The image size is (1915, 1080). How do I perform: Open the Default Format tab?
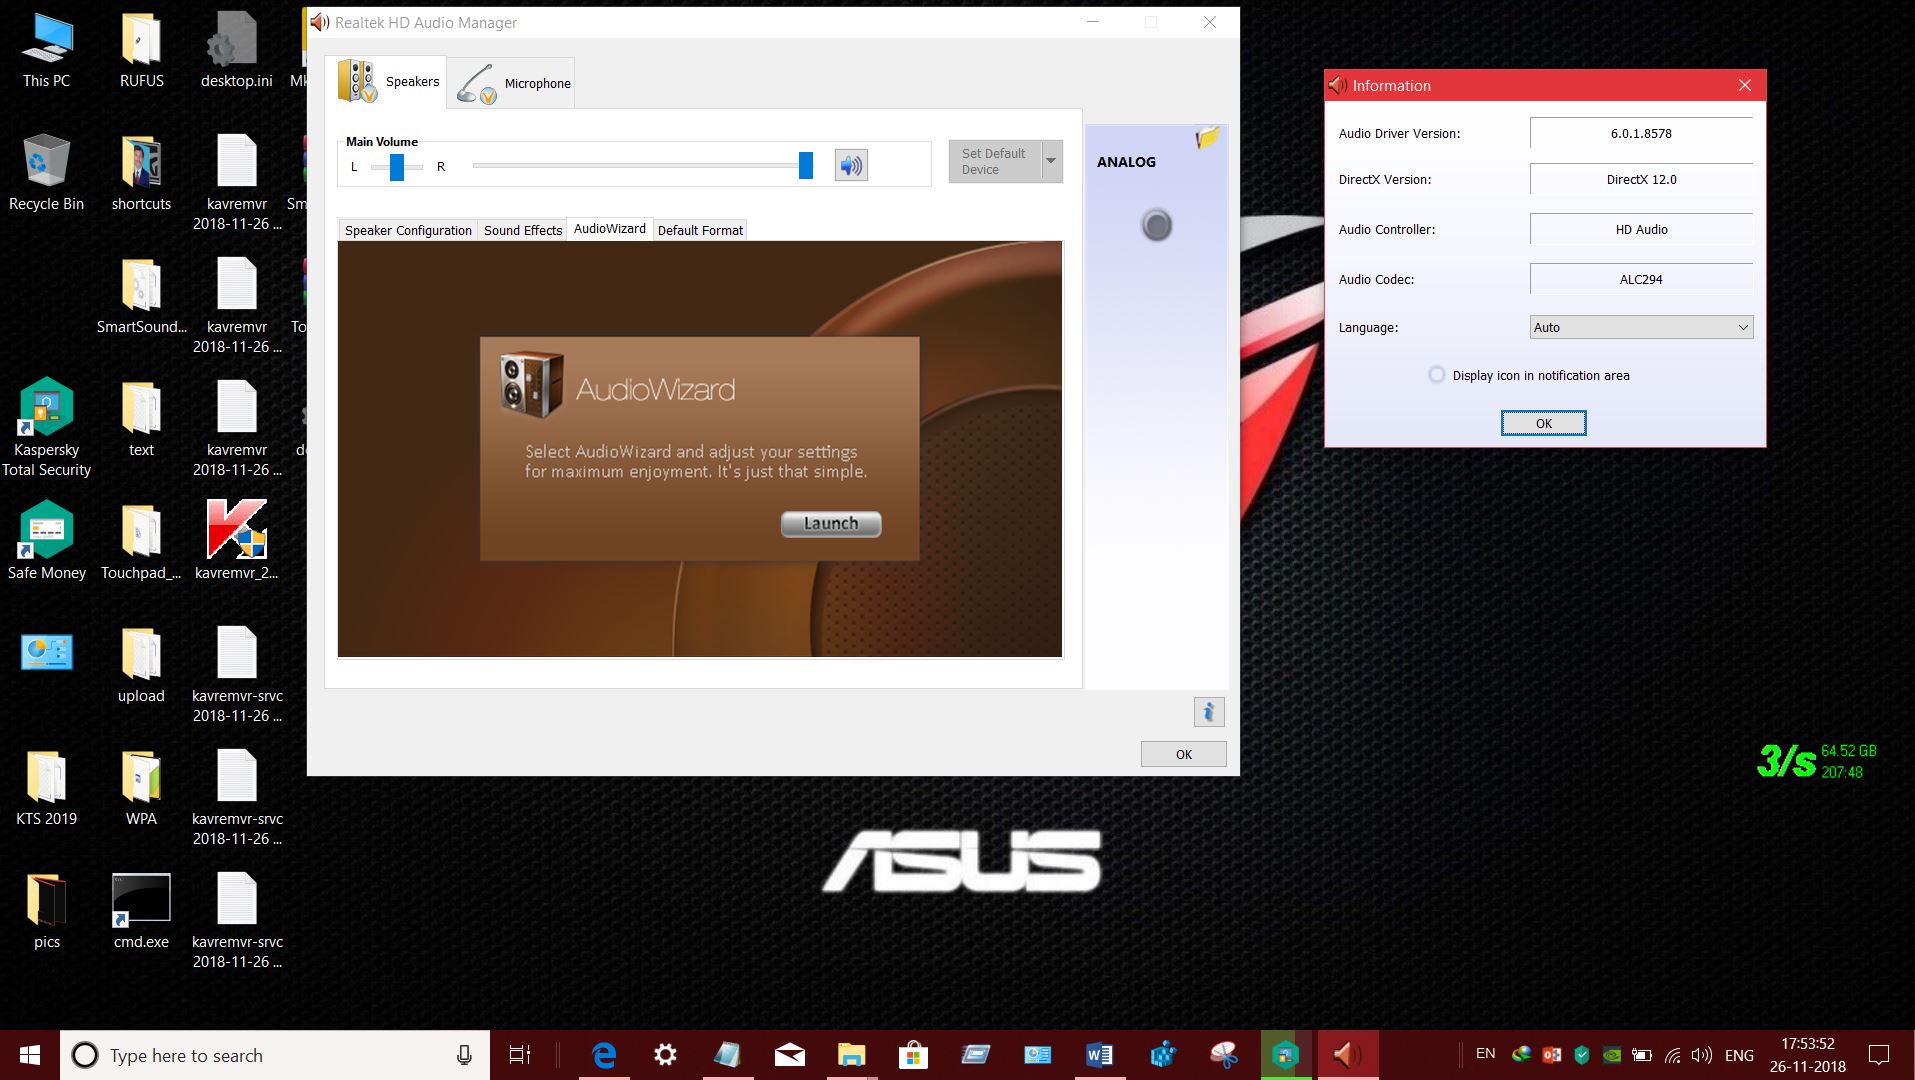[700, 230]
